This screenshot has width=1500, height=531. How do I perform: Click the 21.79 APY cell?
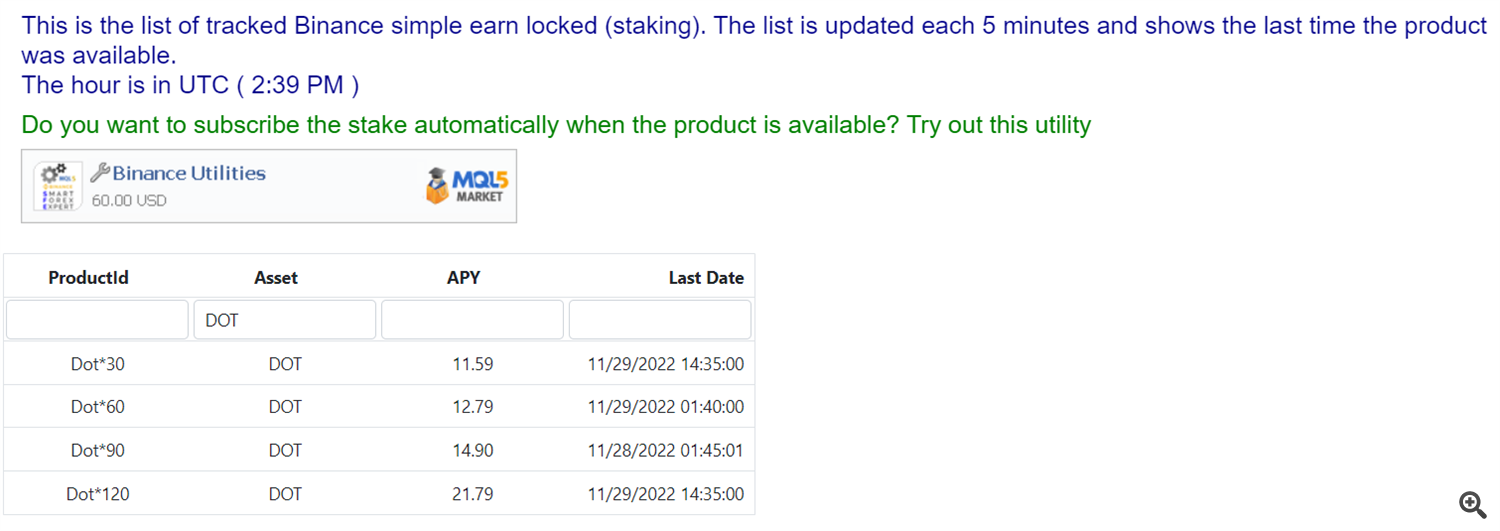pyautogui.click(x=472, y=493)
